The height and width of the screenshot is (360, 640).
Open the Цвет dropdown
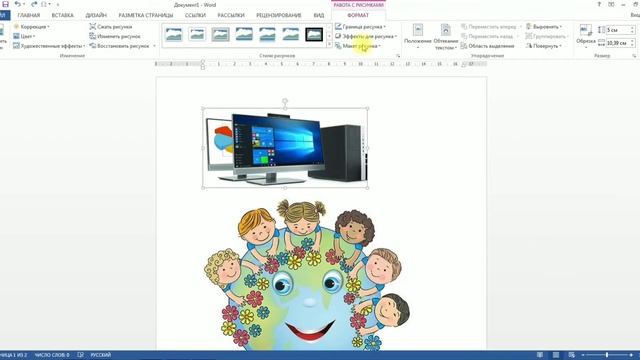(x=24, y=36)
